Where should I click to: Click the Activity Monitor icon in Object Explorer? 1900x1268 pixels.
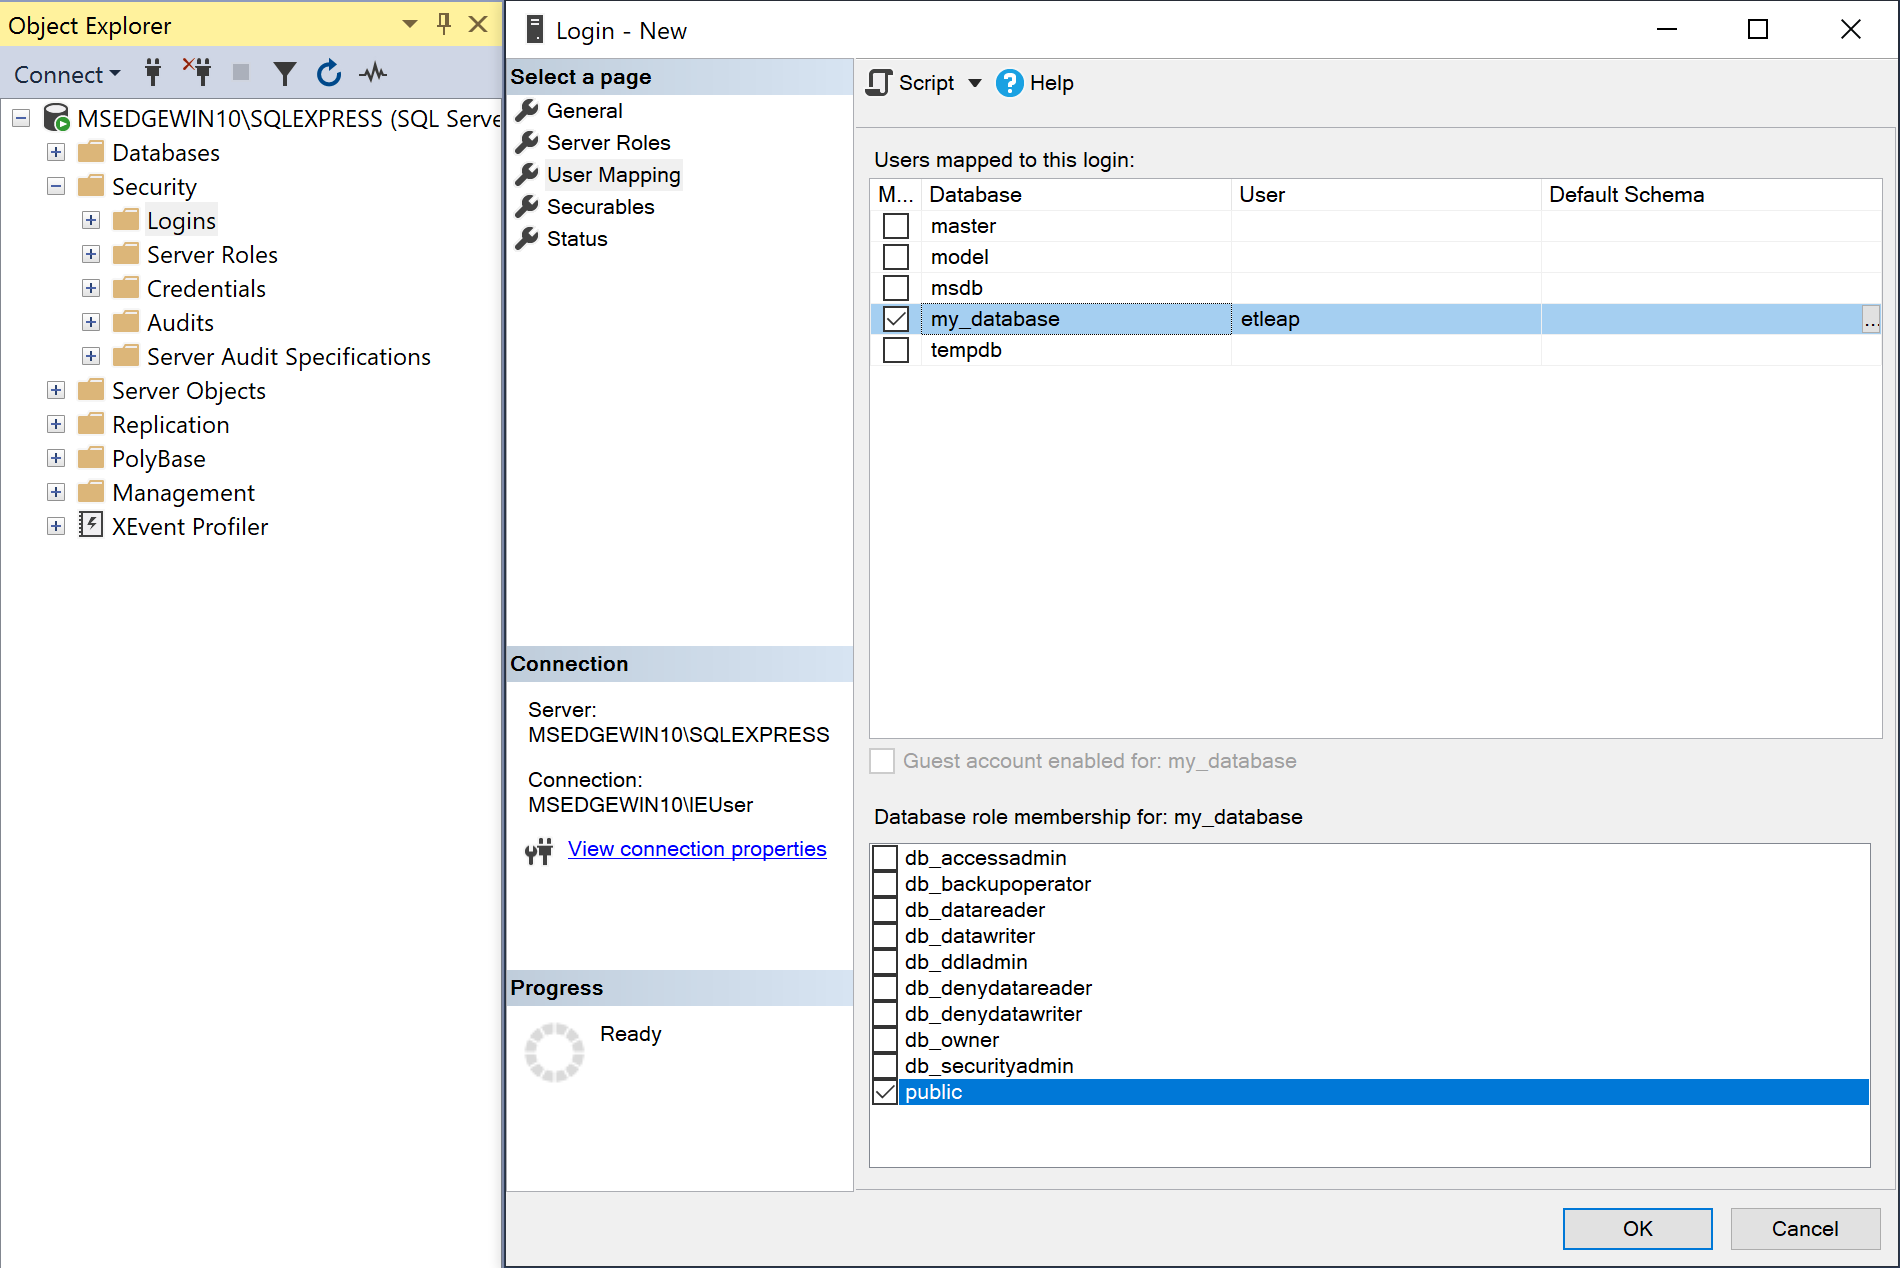click(373, 72)
